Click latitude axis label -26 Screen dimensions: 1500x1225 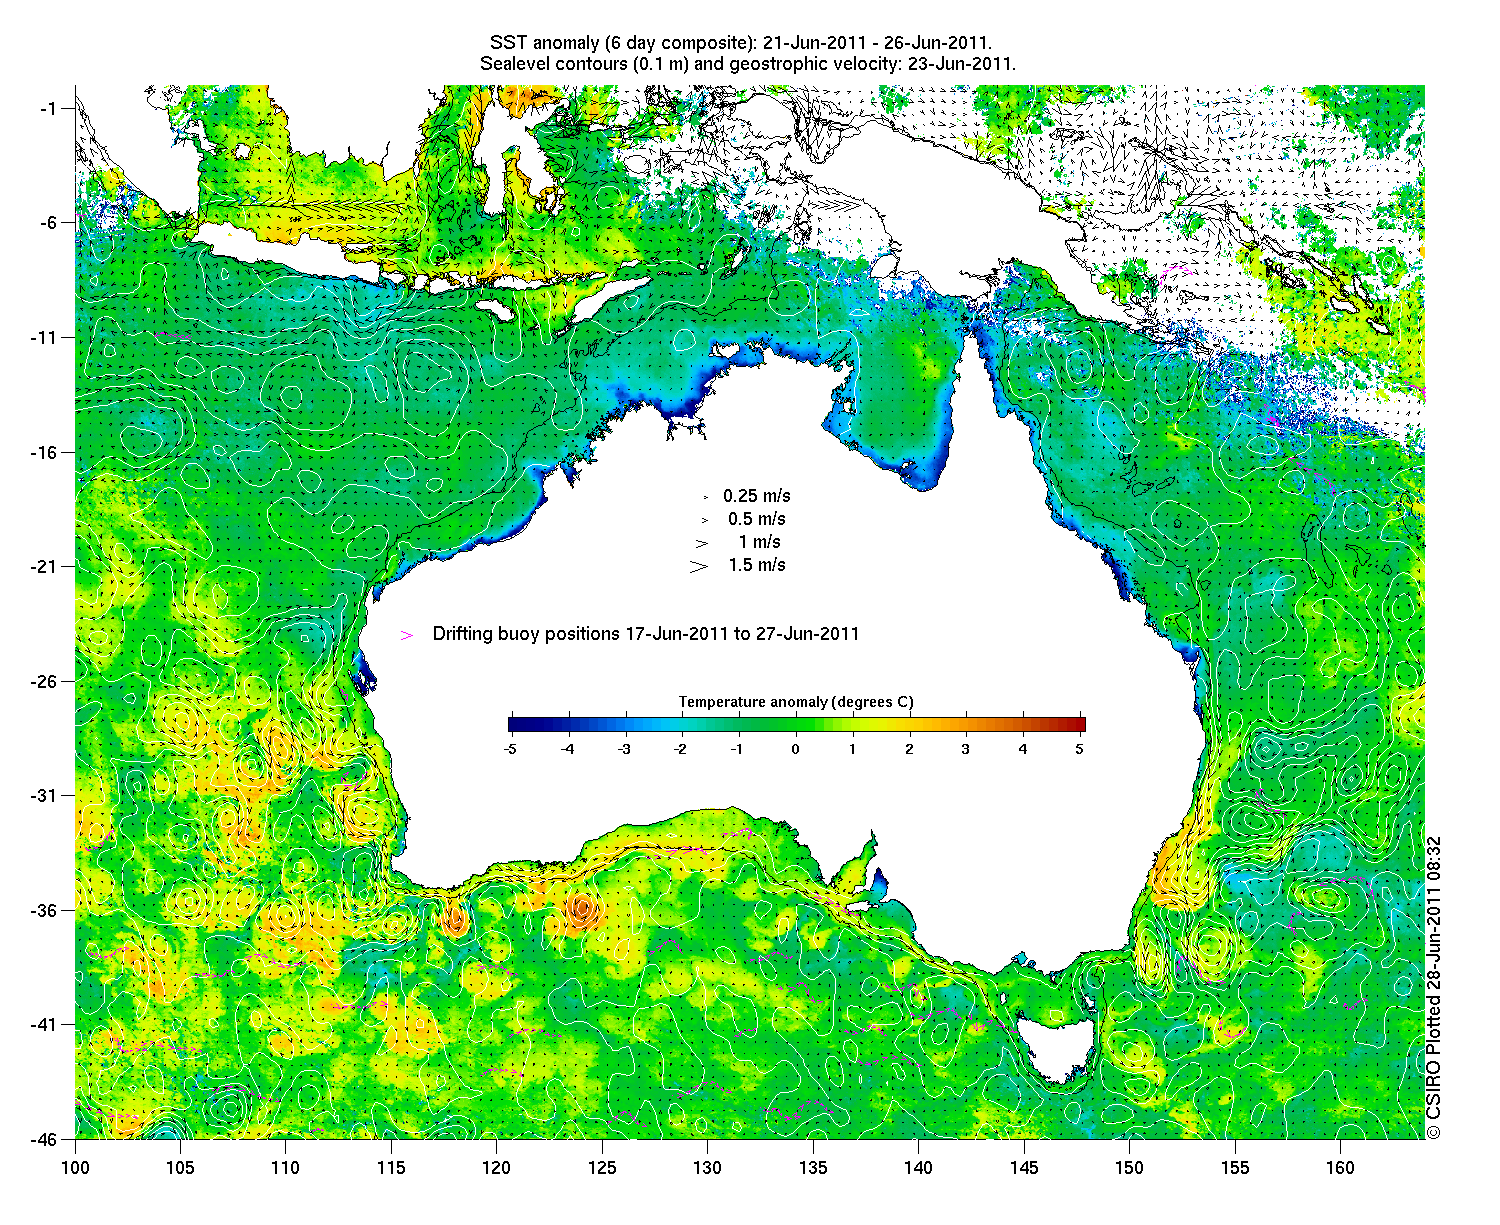click(46, 682)
